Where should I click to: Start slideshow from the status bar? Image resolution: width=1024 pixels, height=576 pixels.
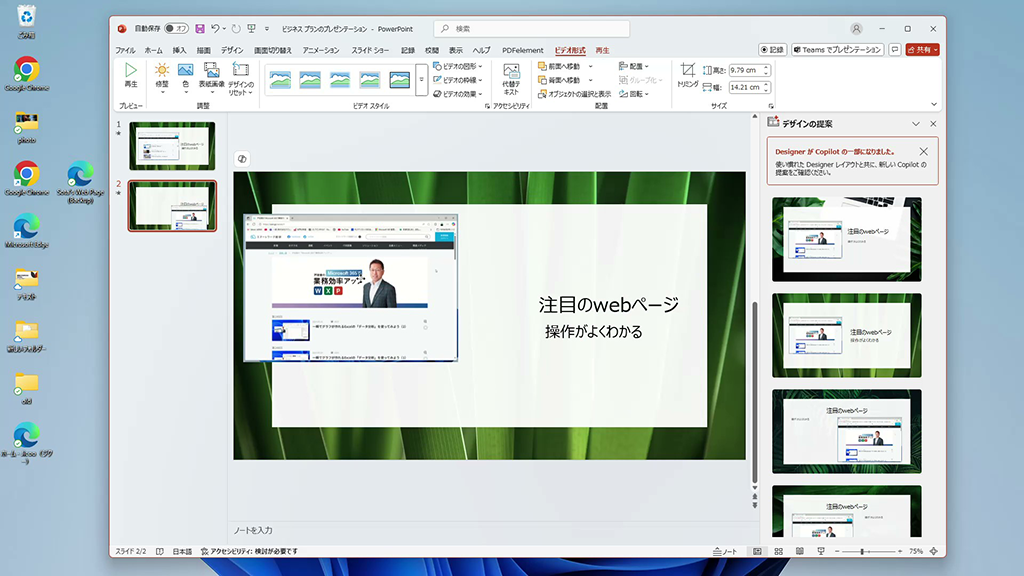coord(821,551)
